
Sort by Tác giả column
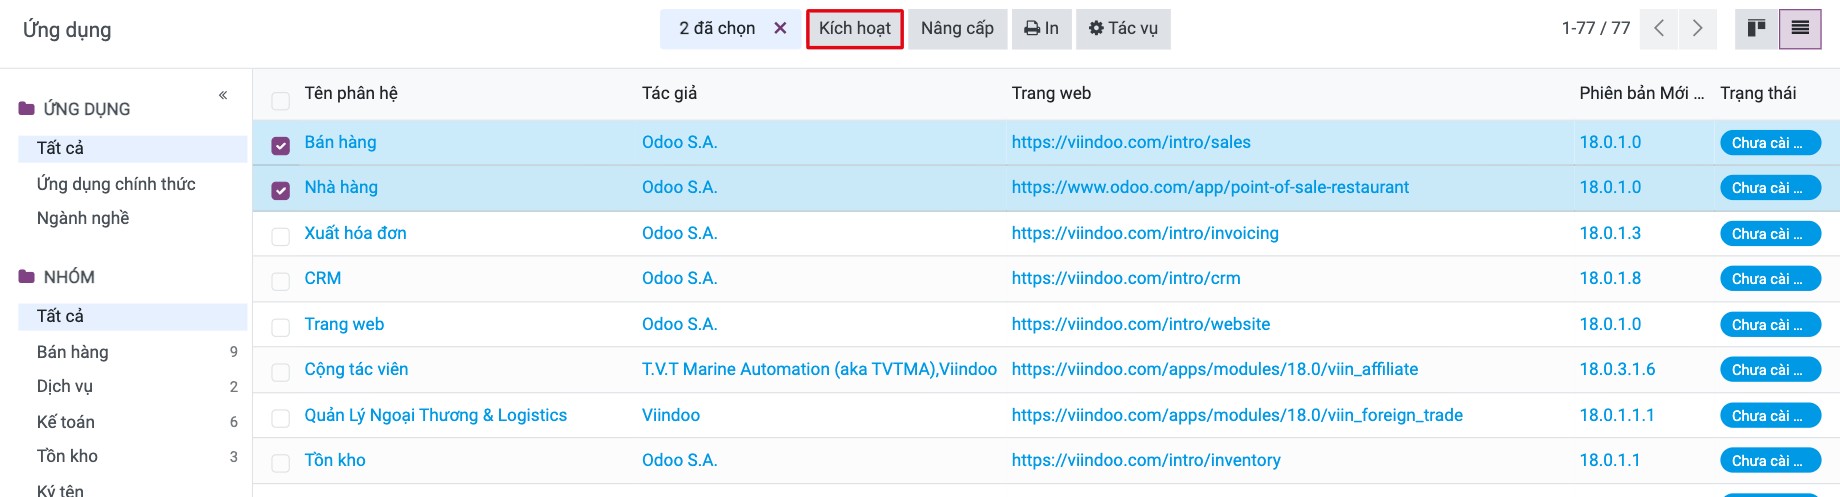[x=669, y=93]
